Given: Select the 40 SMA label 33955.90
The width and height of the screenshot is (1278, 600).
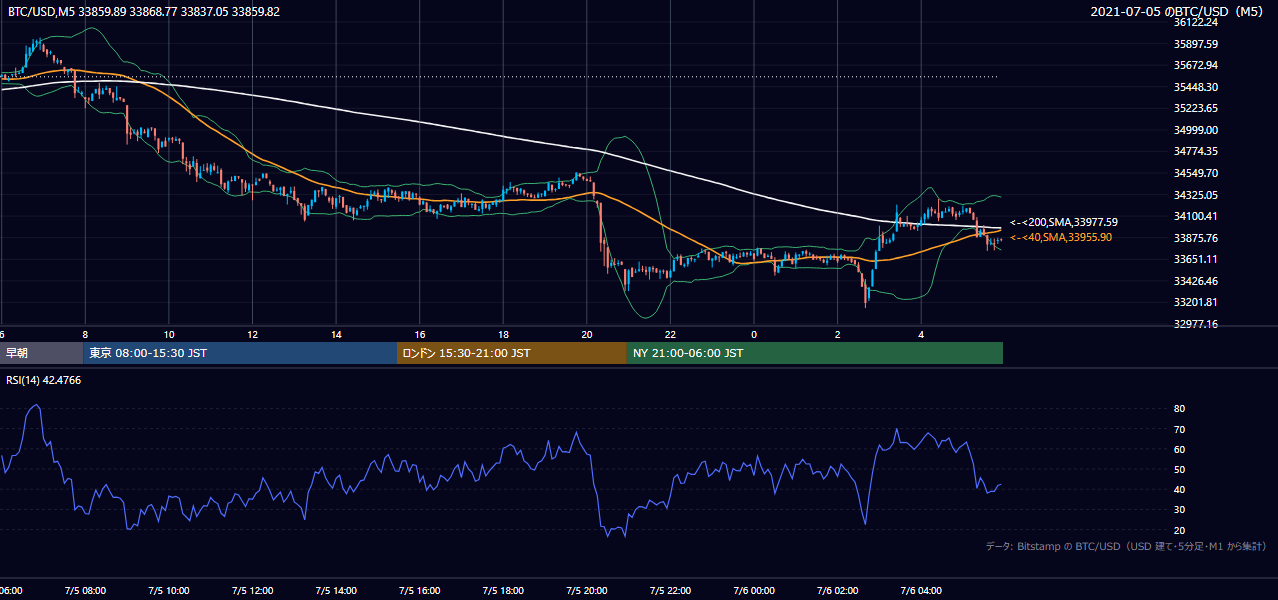Looking at the screenshot, I should coord(1061,237).
